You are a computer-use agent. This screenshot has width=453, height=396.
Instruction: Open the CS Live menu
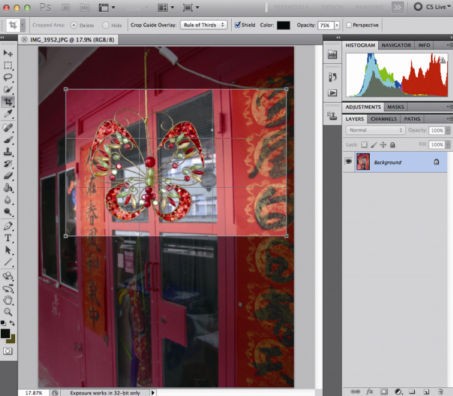[x=432, y=7]
